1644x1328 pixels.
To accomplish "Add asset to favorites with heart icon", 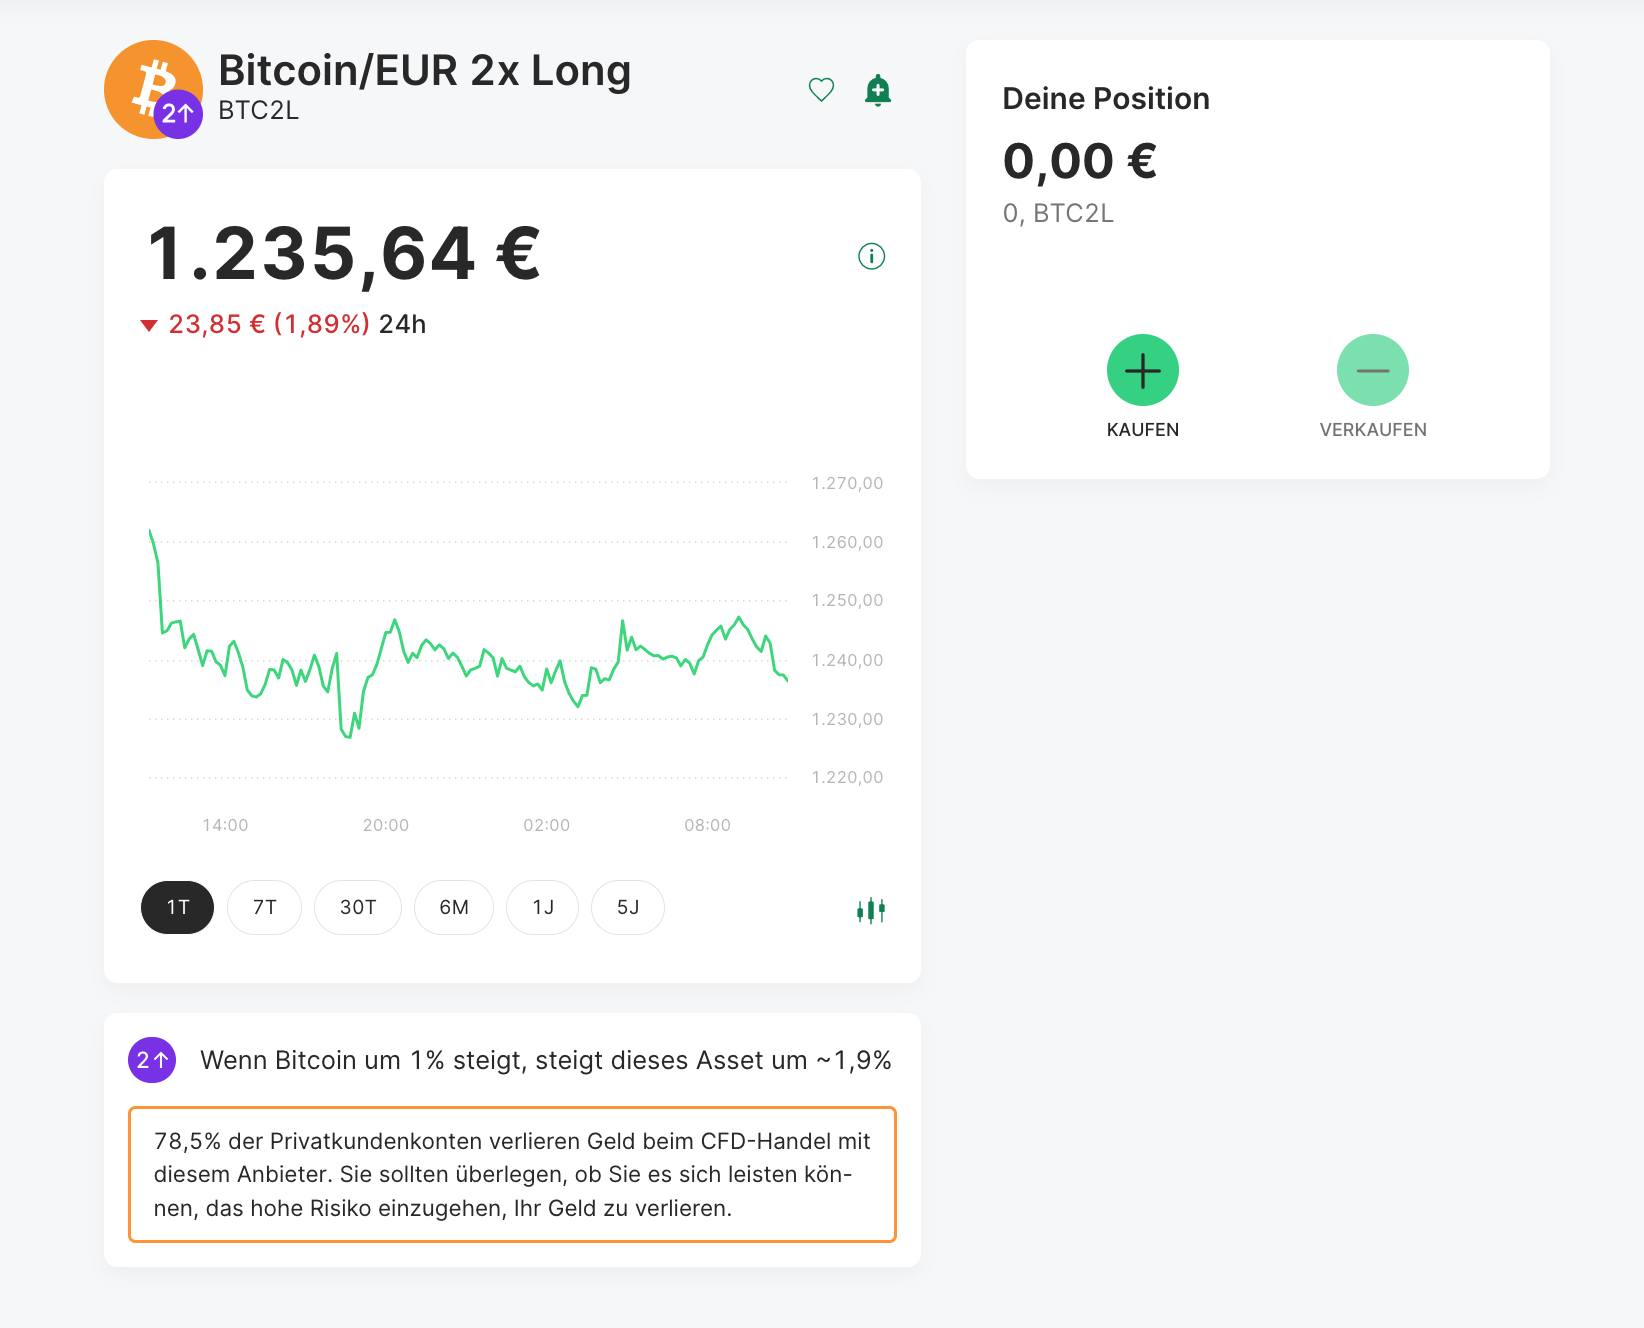I will (821, 90).
